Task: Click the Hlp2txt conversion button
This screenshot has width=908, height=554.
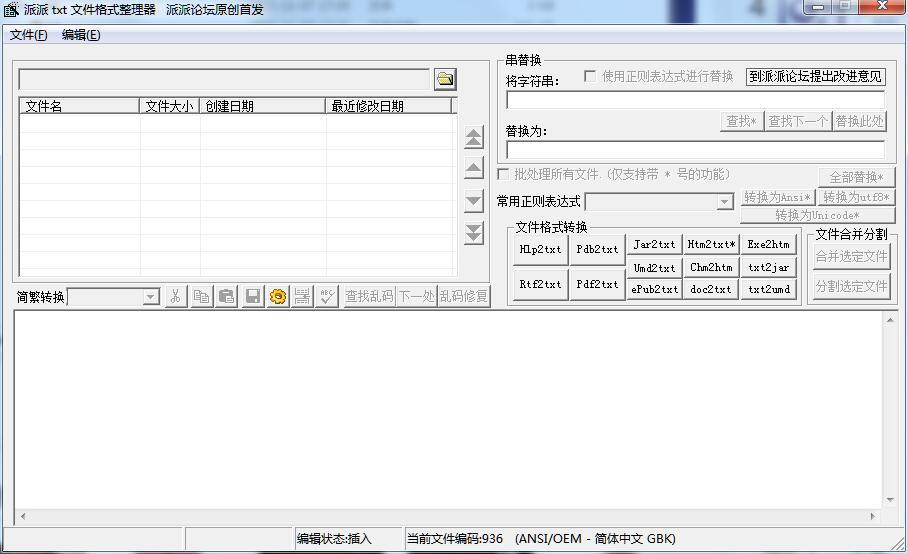Action: tap(540, 250)
